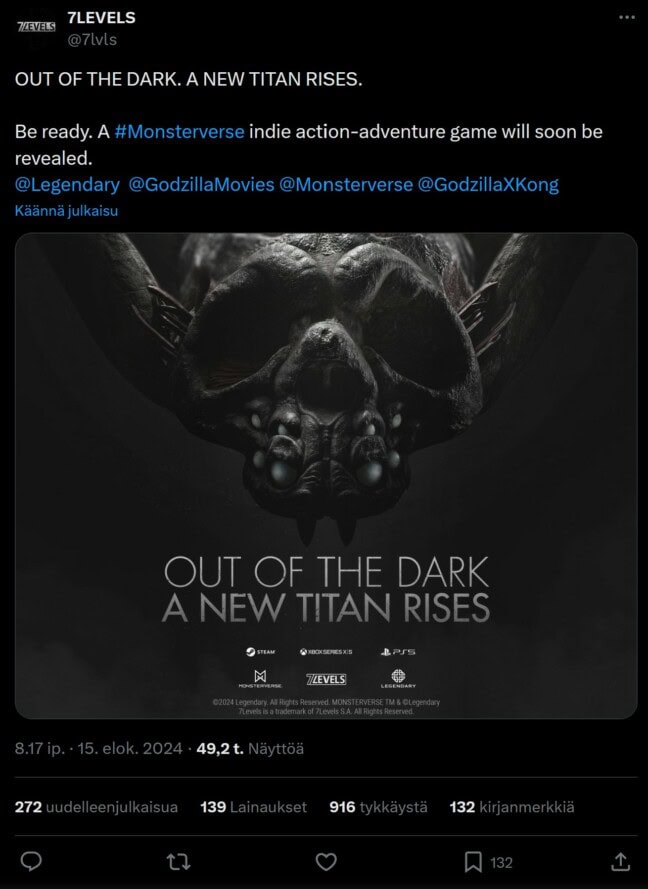Open the @GodzillaXKong mention link
Screen dimensions: 648x889
click(488, 184)
